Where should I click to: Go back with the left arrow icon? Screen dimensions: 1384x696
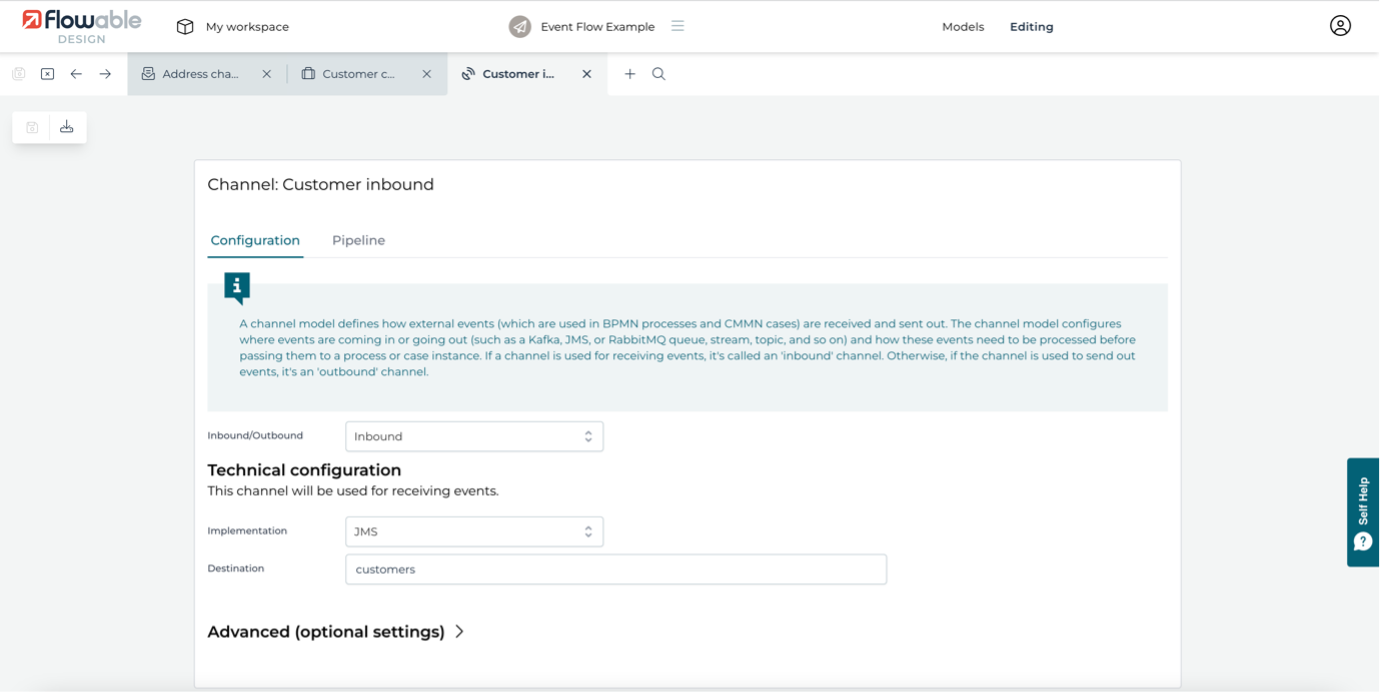pos(76,74)
